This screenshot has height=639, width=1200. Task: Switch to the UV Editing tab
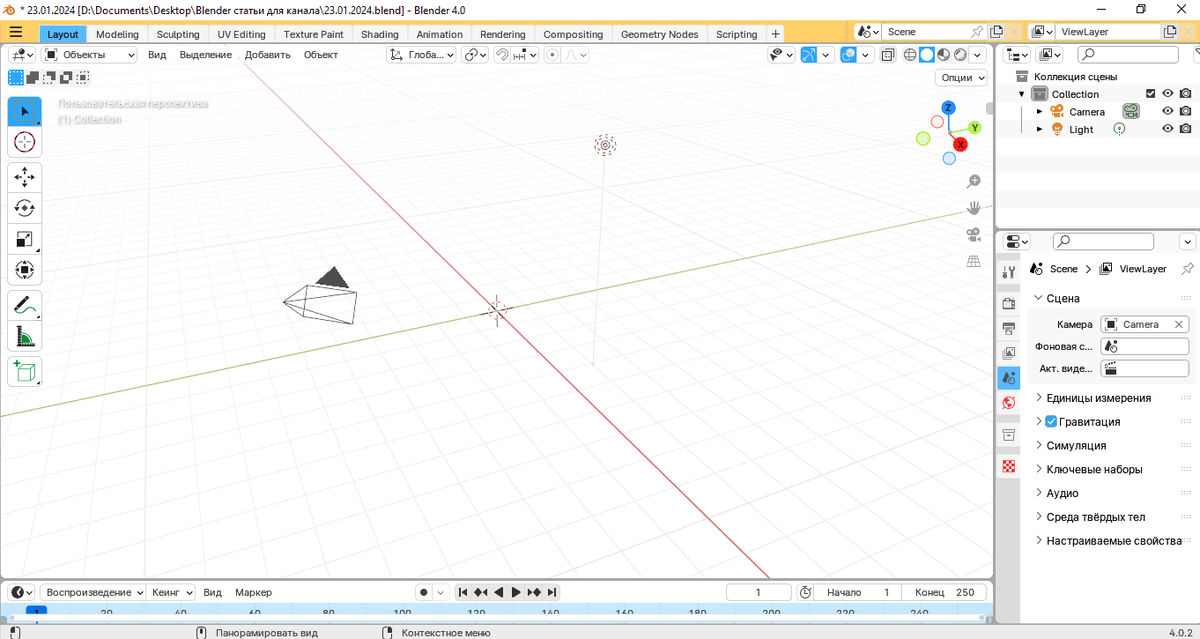tap(241, 34)
